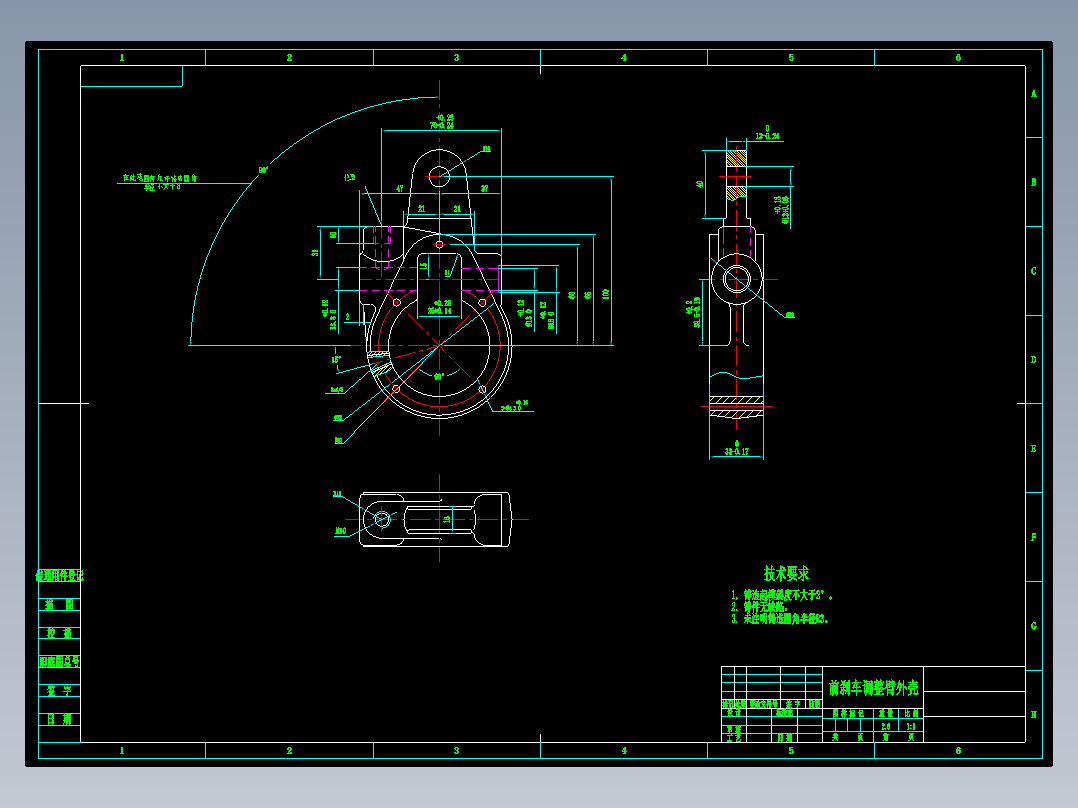Screen dimensions: 1078x808
Task: Click the small hole at top of arm
Action: (x=439, y=176)
